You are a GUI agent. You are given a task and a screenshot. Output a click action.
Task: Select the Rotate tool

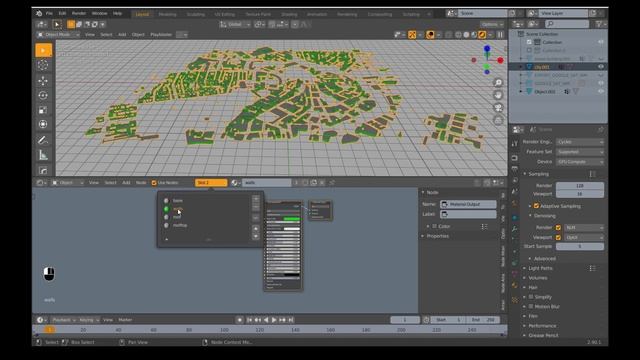43,95
